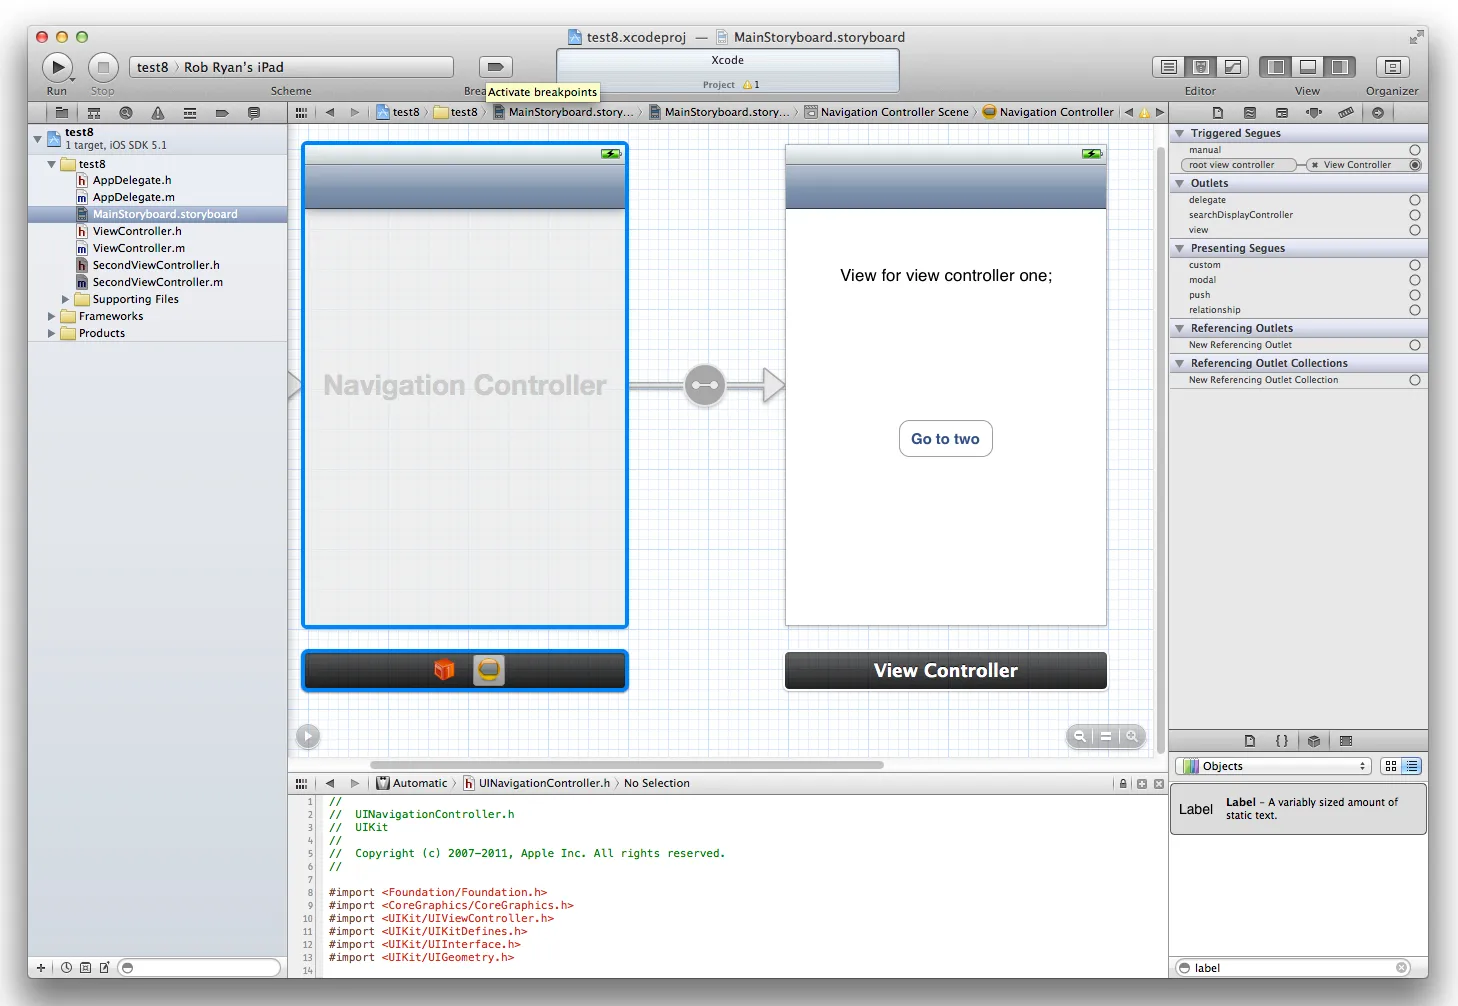The image size is (1458, 1006).
Task: Open the Objects library dropdown
Action: (x=1275, y=766)
